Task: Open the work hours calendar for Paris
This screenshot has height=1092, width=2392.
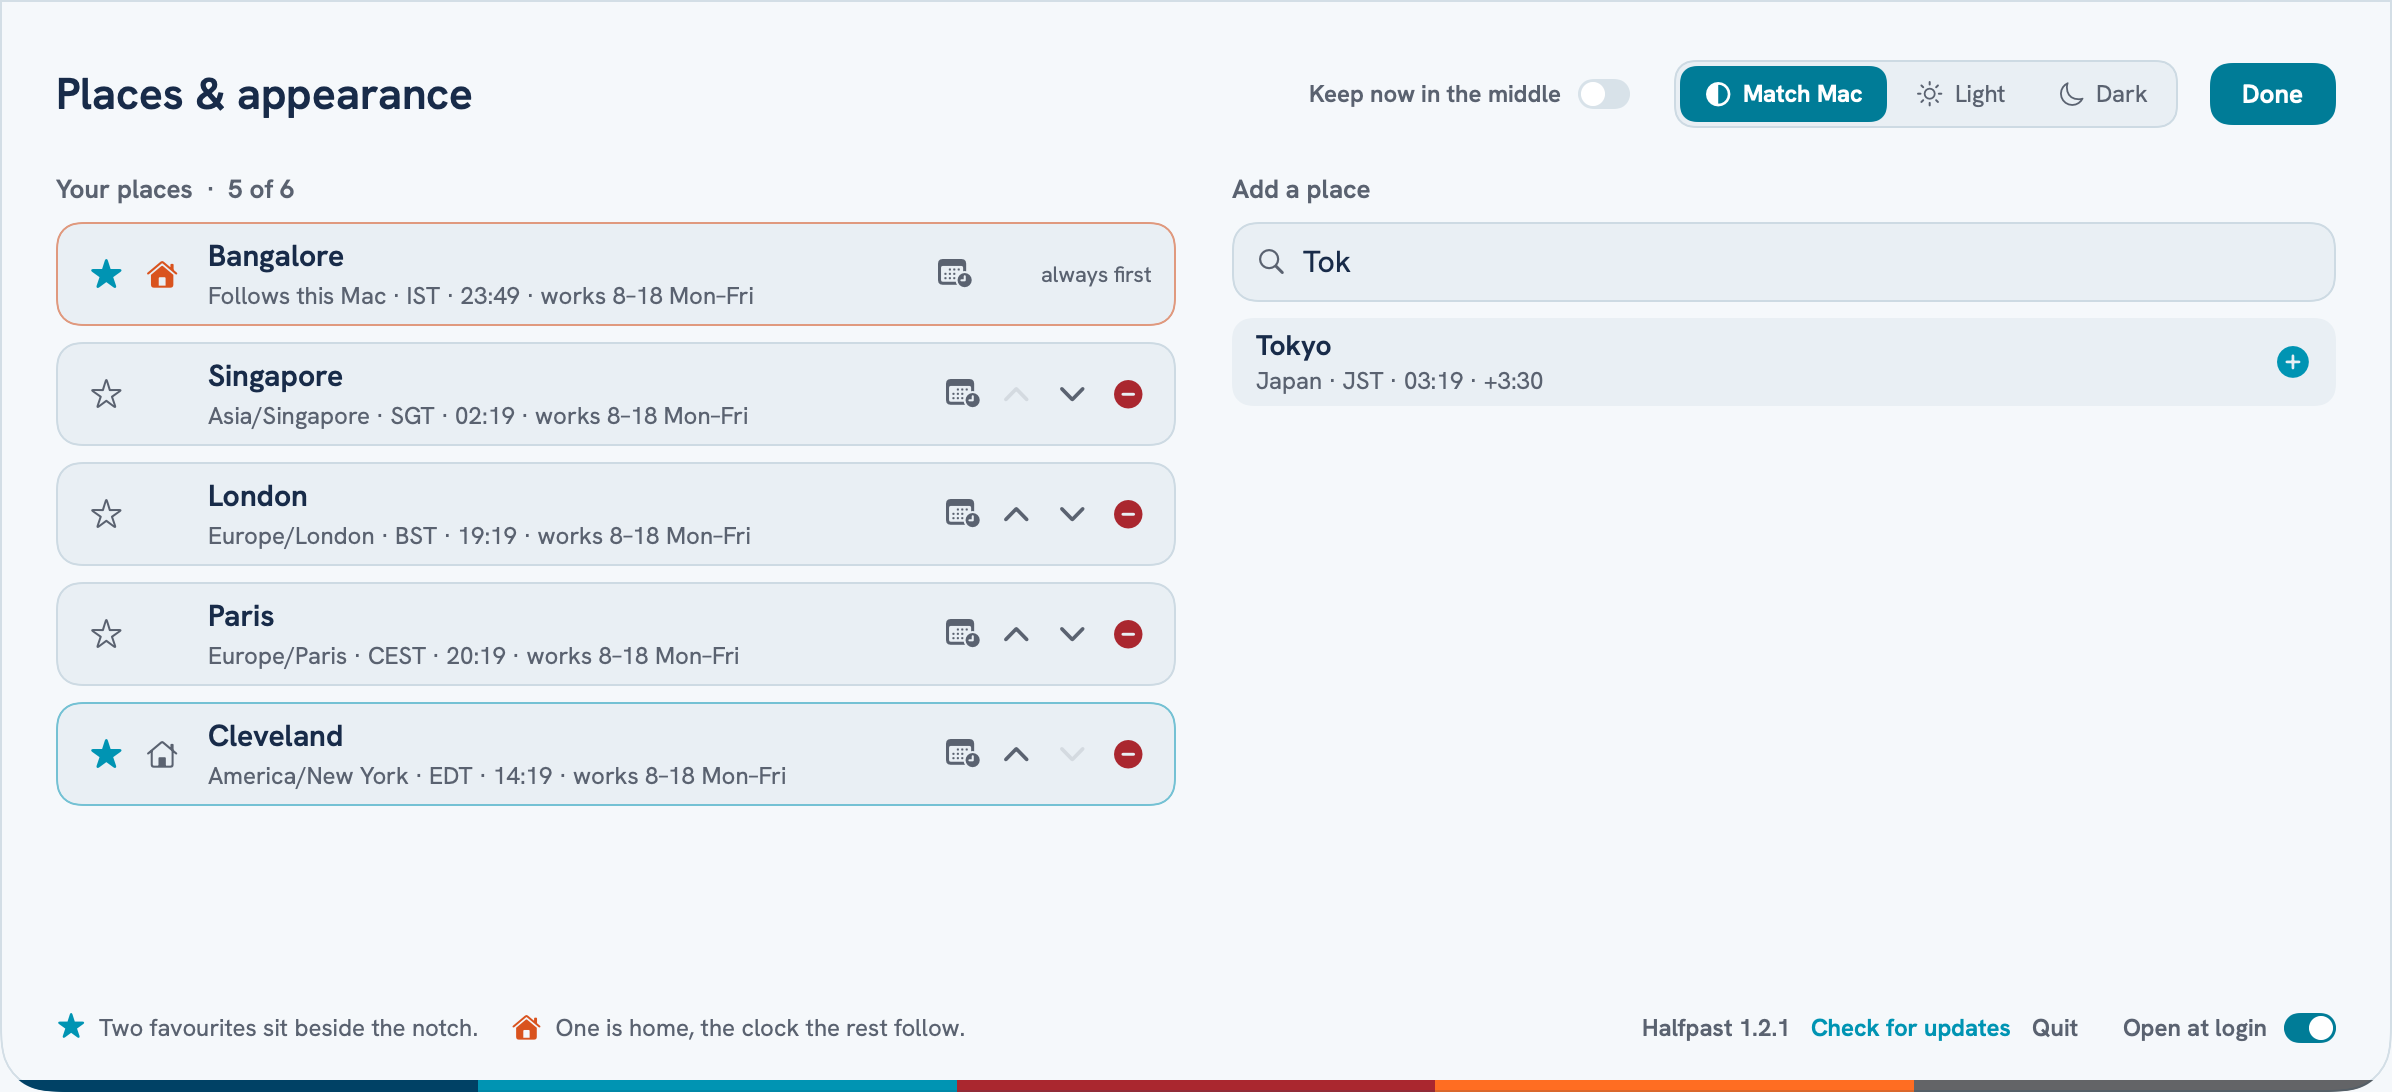Action: pos(962,633)
